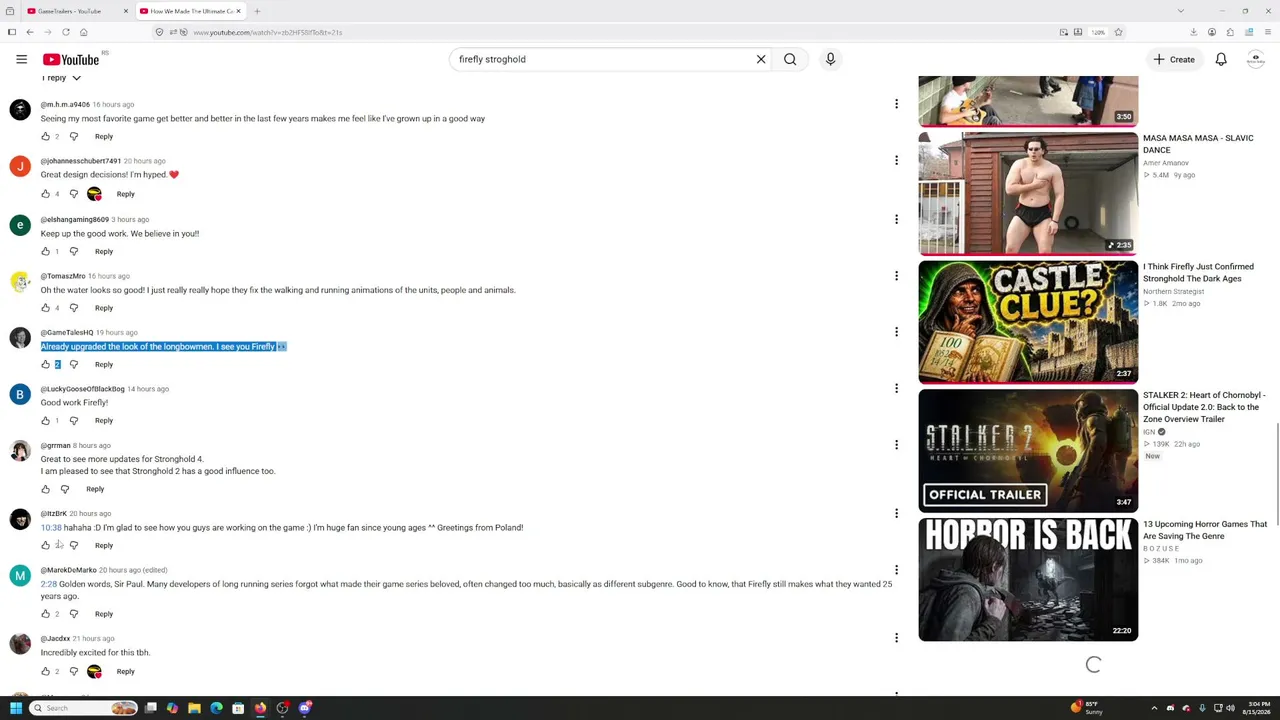Start voice search with the microphone

coord(830,59)
